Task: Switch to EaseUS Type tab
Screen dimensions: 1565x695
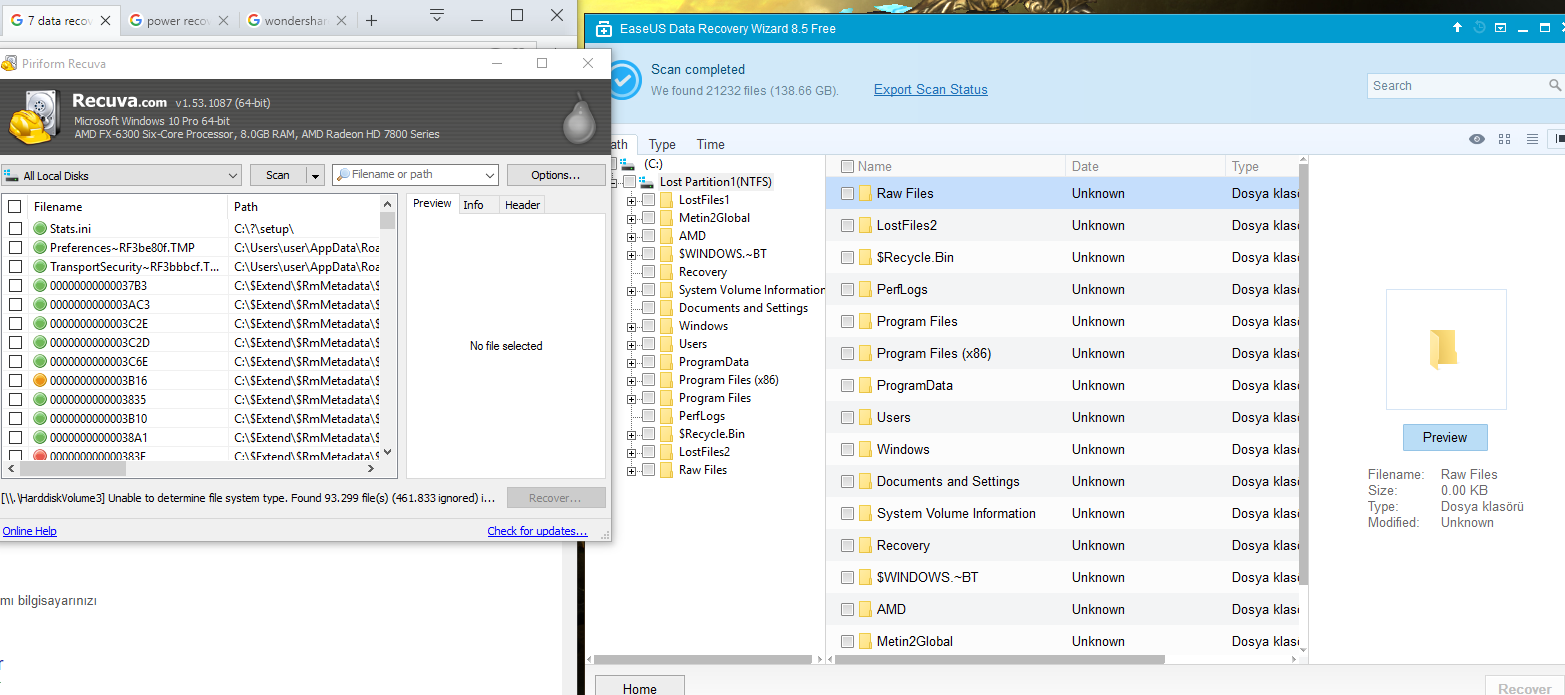Action: point(662,144)
